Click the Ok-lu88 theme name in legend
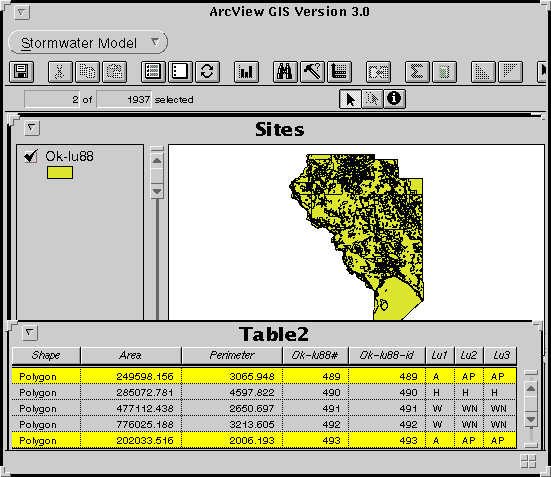This screenshot has height=477, width=551. point(70,156)
